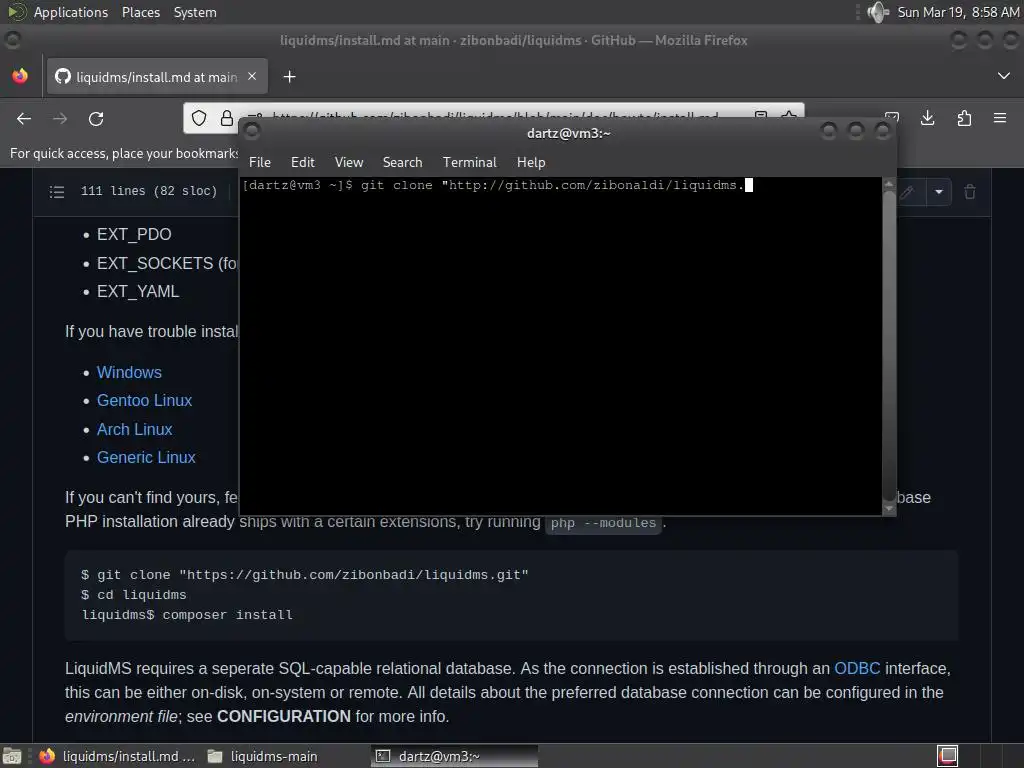The height and width of the screenshot is (768, 1024).
Task: Open GitHub file outline list icon
Action: pos(57,191)
